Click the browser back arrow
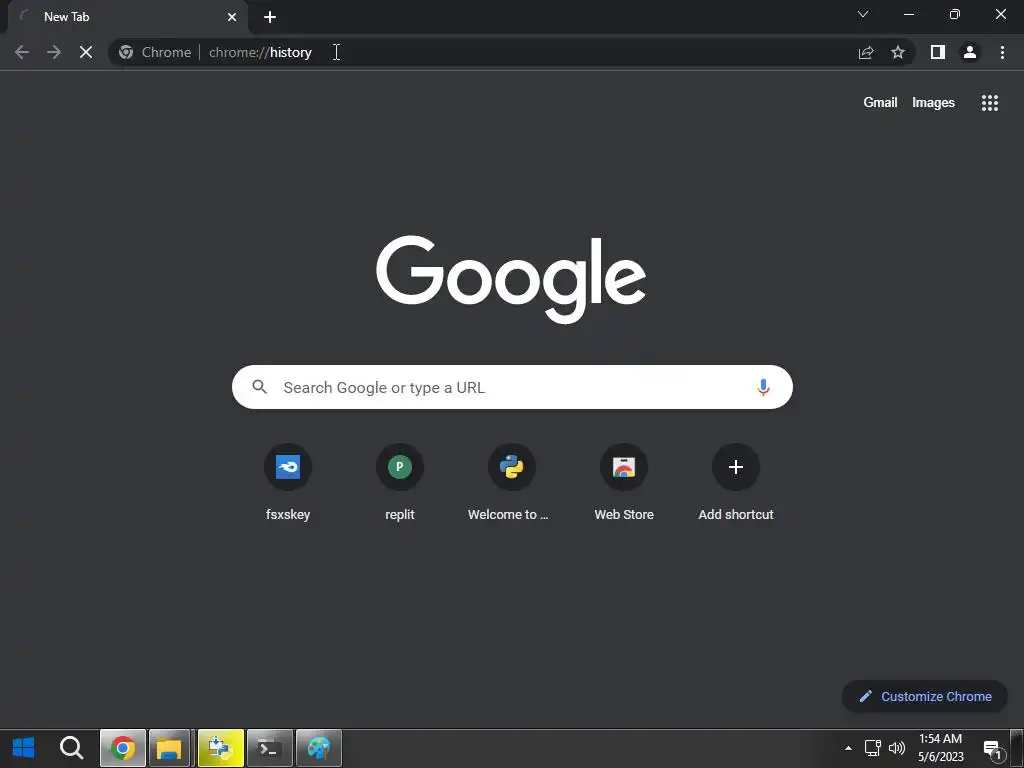The width and height of the screenshot is (1024, 768). click(x=22, y=52)
